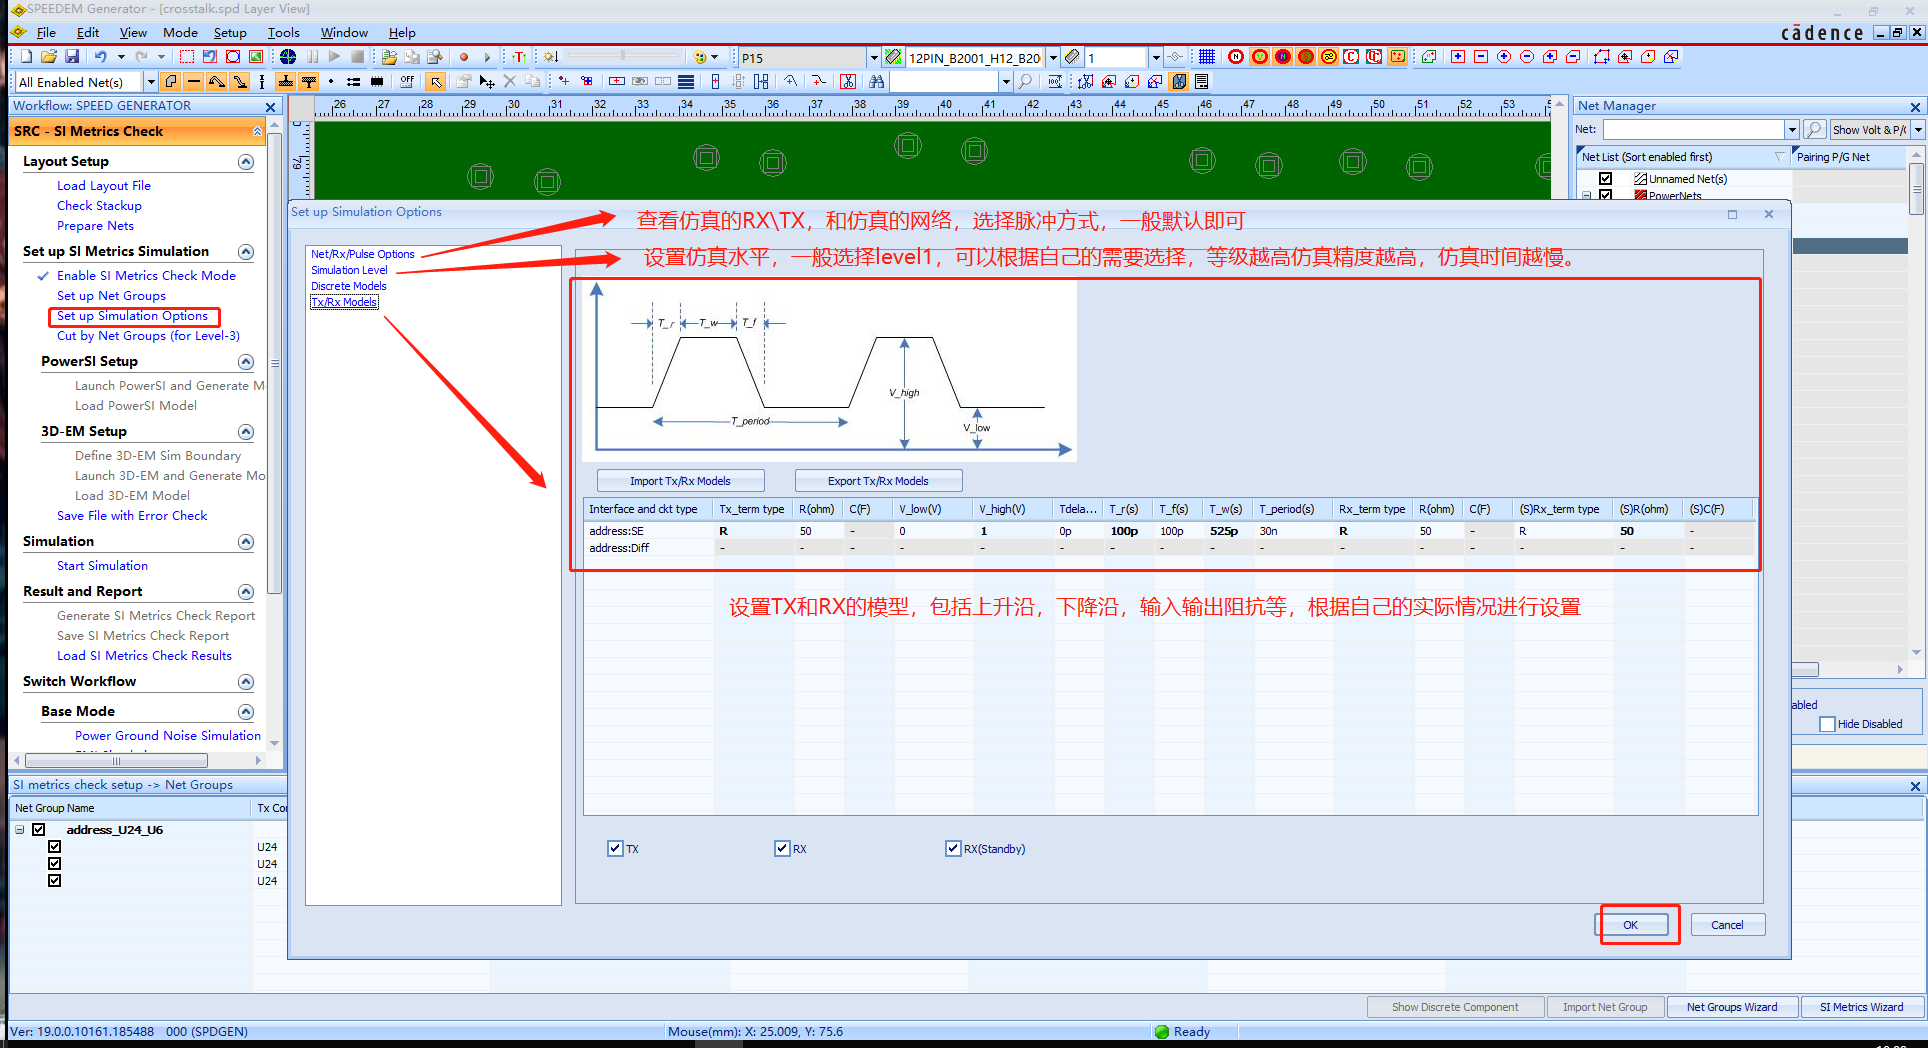Enable the Hide Disabled checkbox
Image resolution: width=1928 pixels, height=1048 pixels.
click(1828, 724)
